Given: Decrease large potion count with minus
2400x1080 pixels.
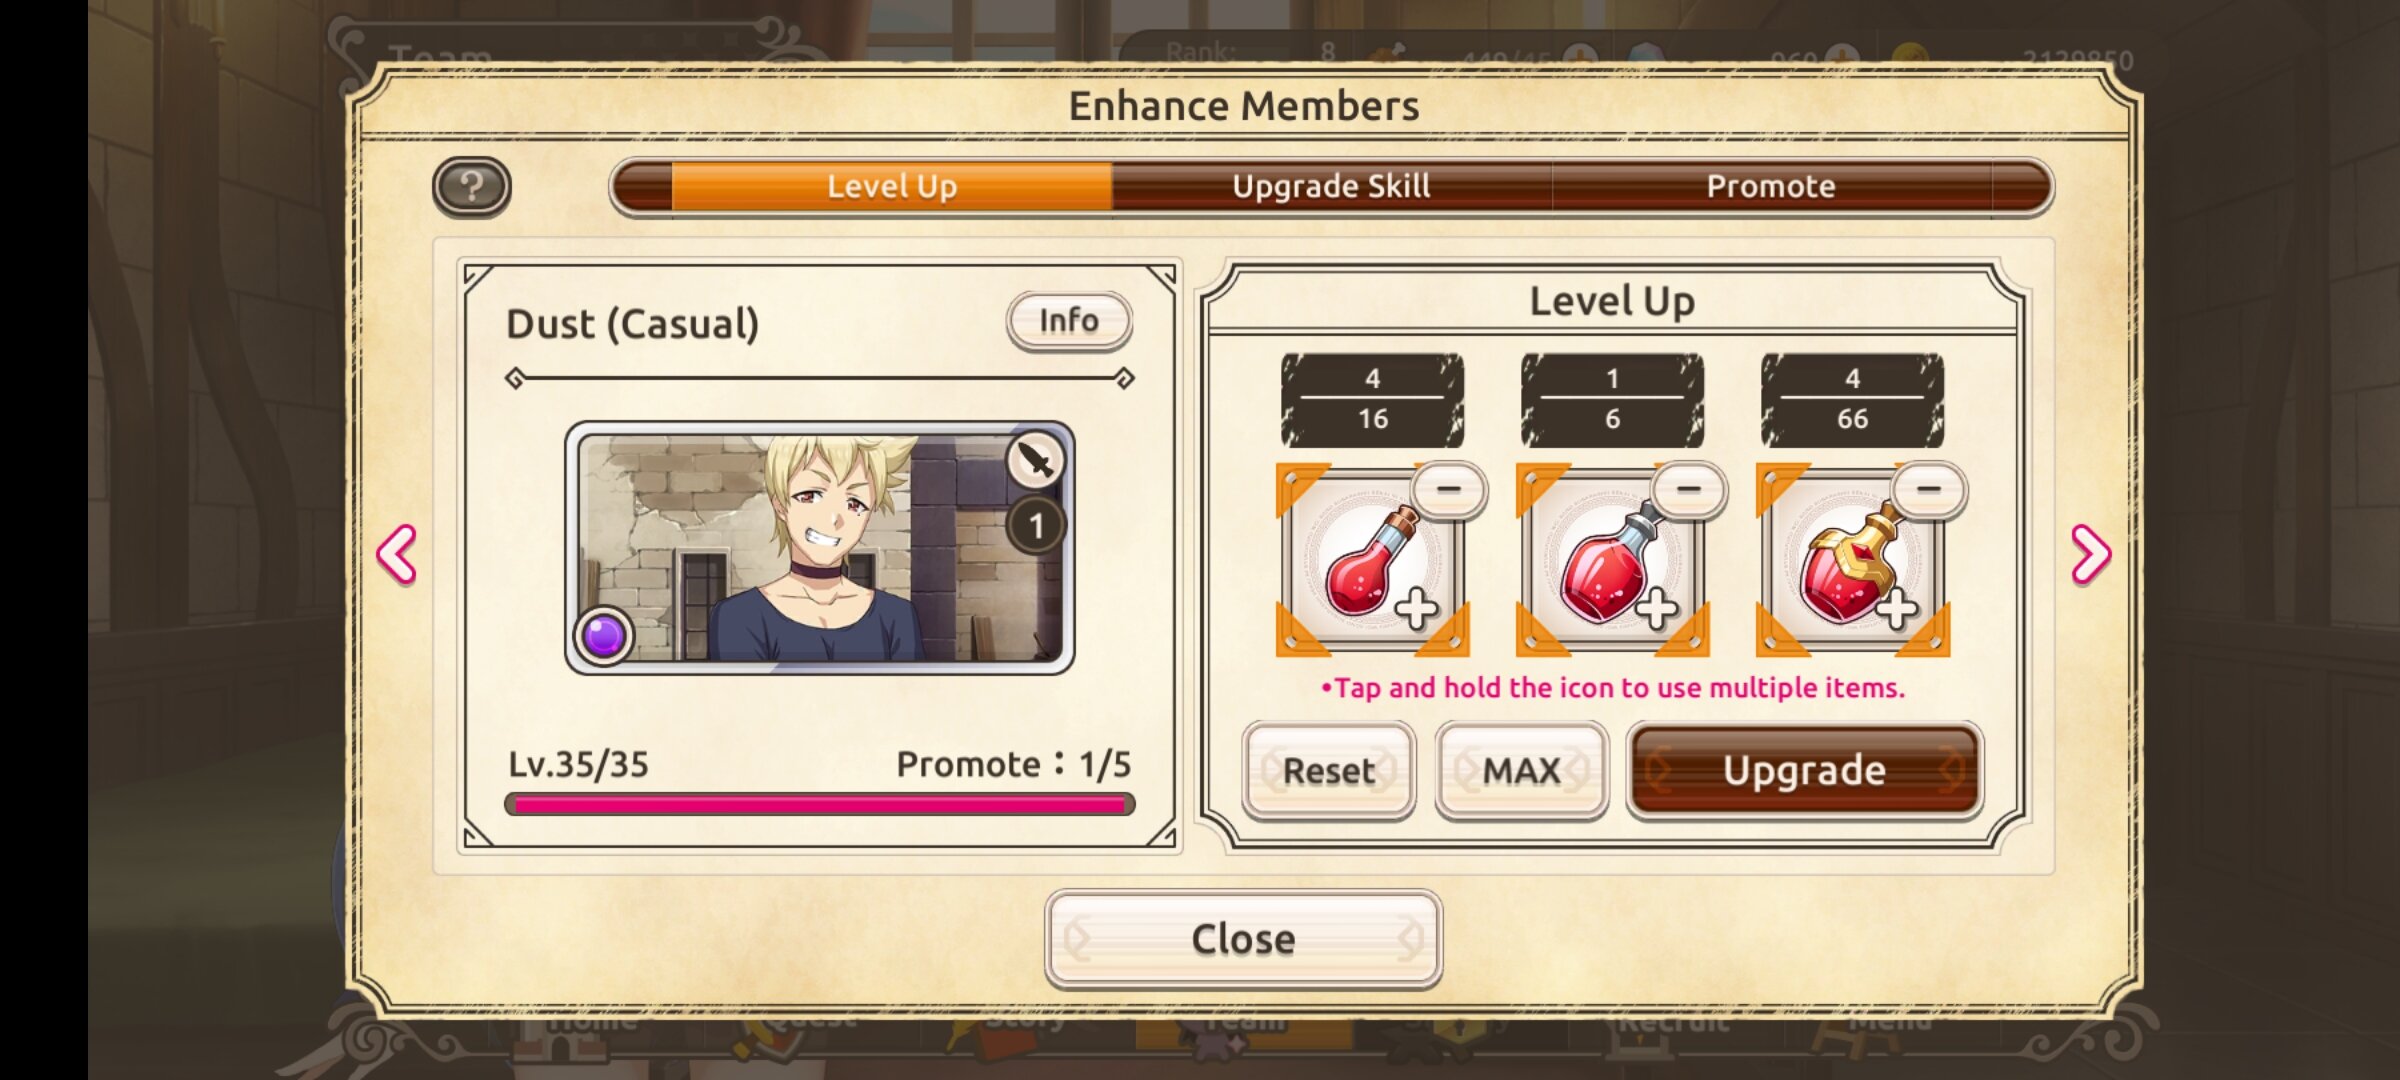Looking at the screenshot, I should coord(1928,489).
